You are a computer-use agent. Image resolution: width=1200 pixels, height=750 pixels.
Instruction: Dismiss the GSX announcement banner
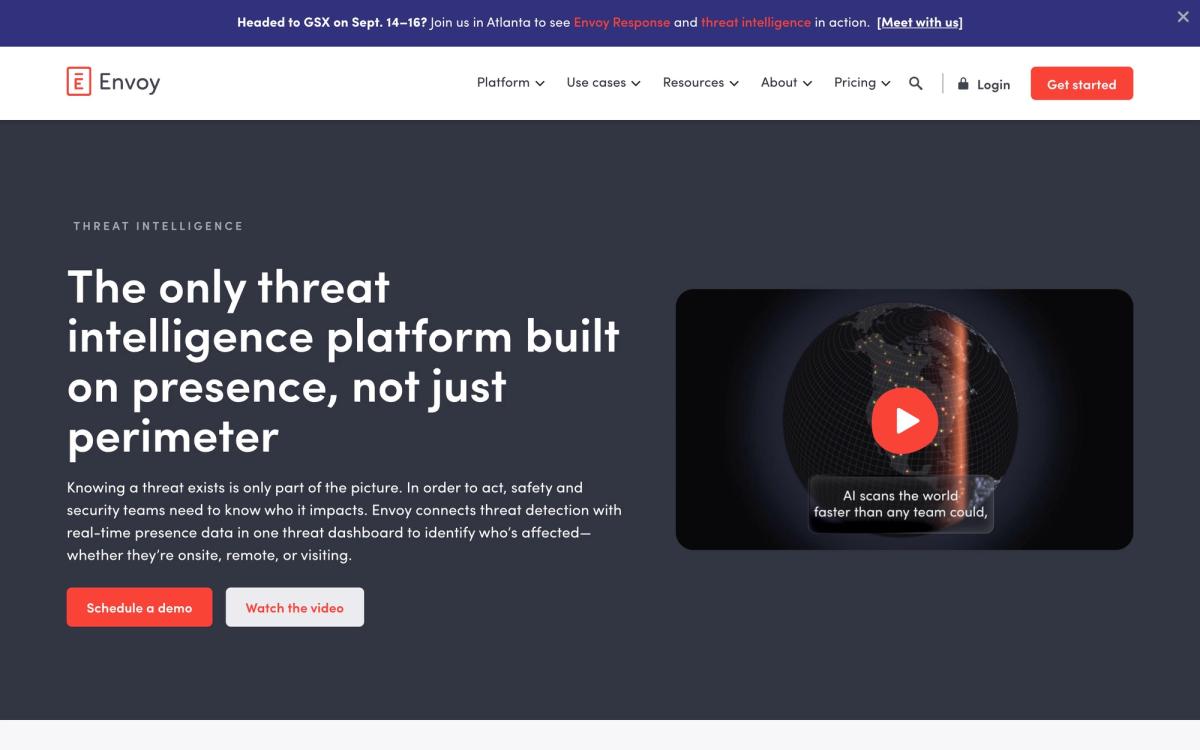coord(1183,17)
